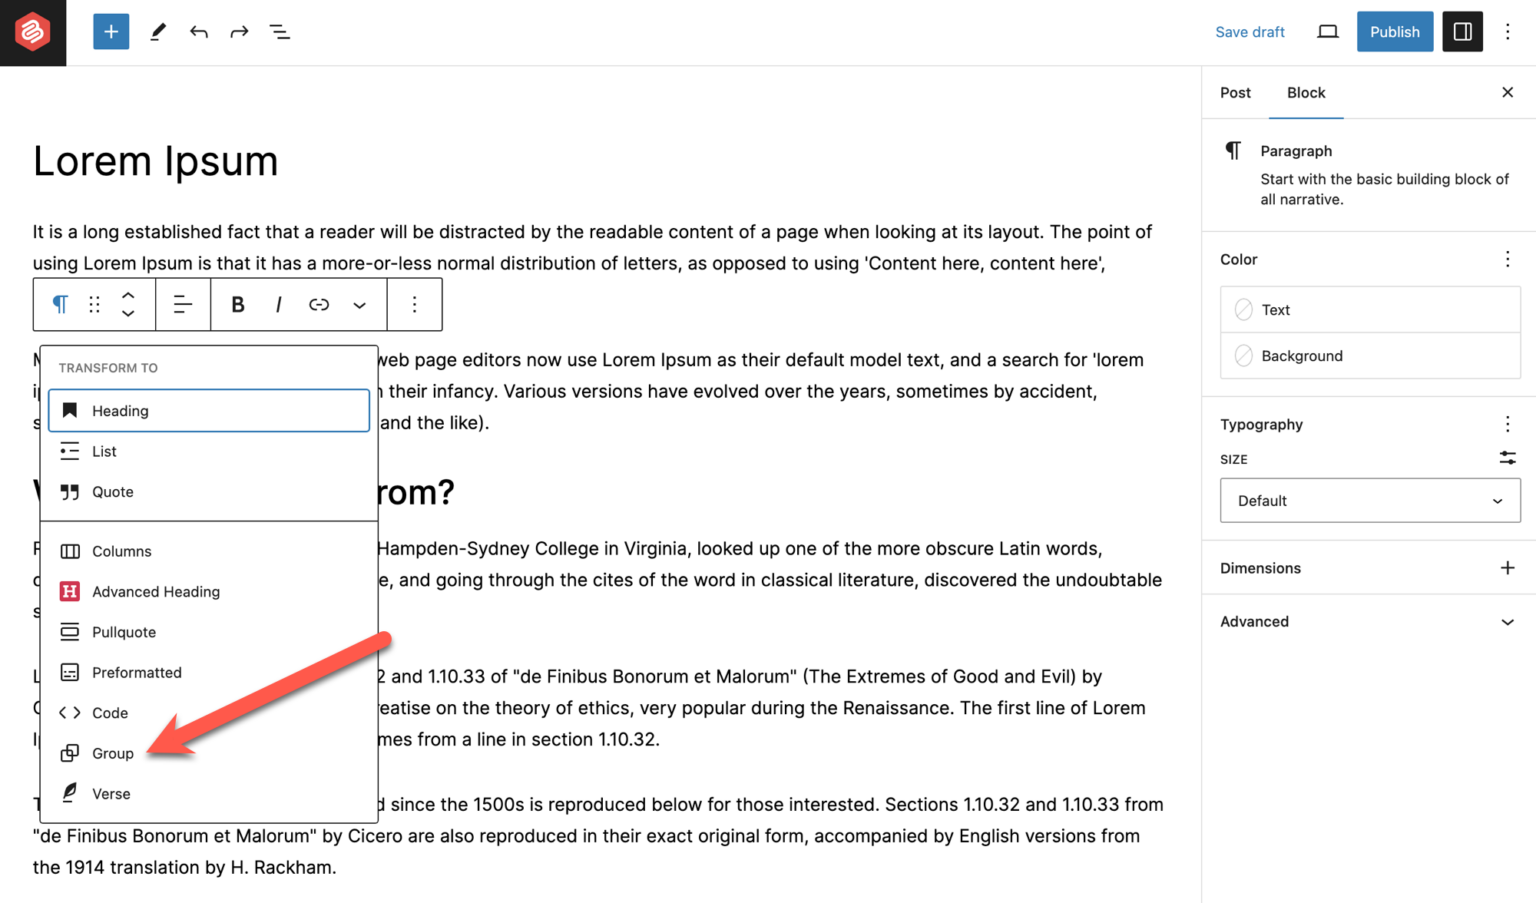This screenshot has width=1536, height=903.
Task: Apply italic formatting to the text
Action: pyautogui.click(x=278, y=304)
